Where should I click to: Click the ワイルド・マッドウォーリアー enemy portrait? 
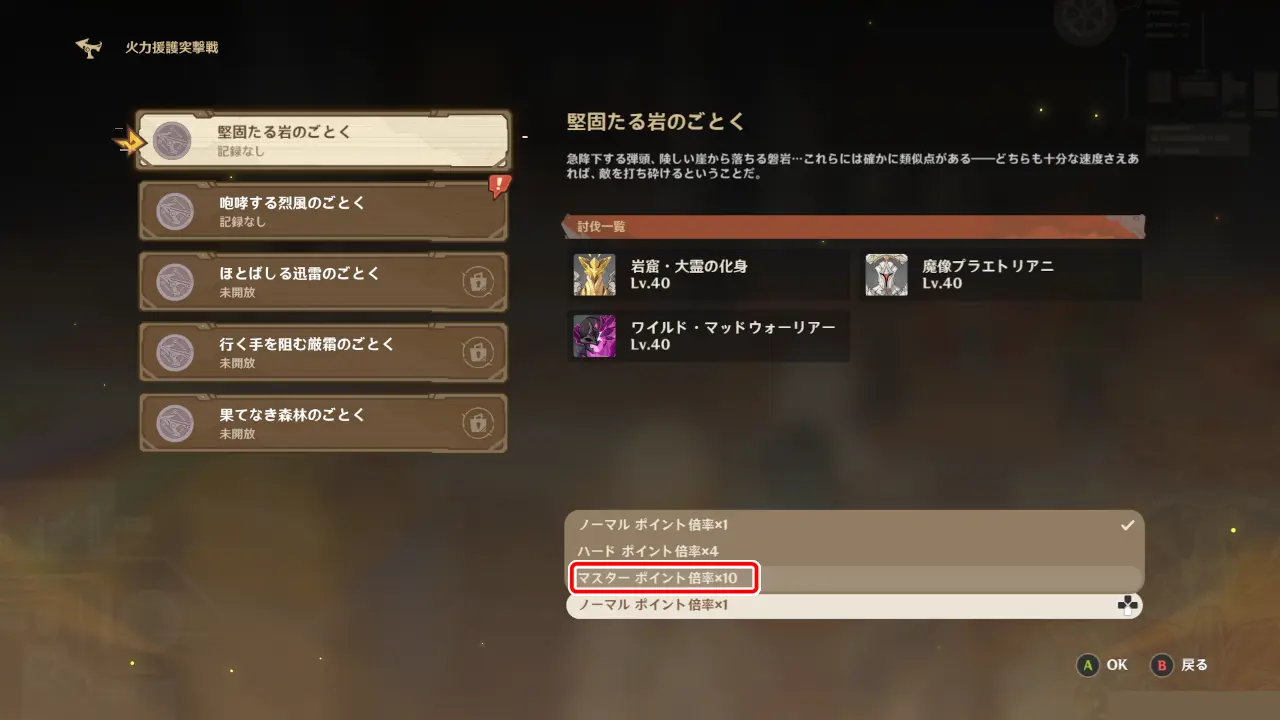point(594,336)
